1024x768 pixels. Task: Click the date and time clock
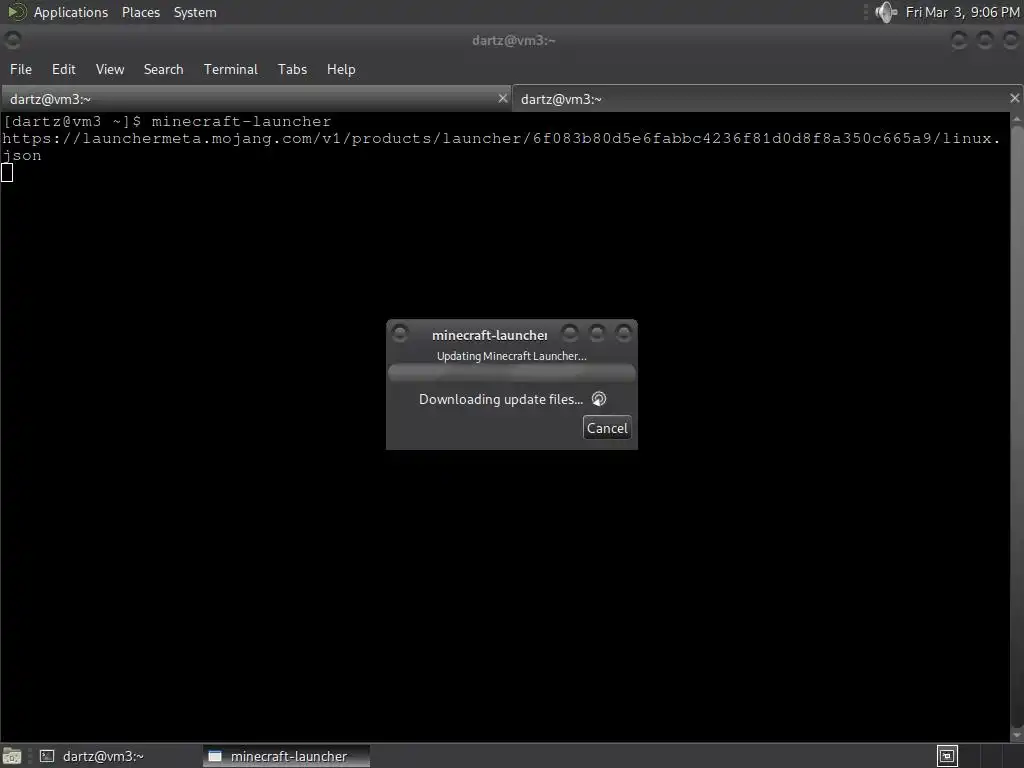coord(962,12)
